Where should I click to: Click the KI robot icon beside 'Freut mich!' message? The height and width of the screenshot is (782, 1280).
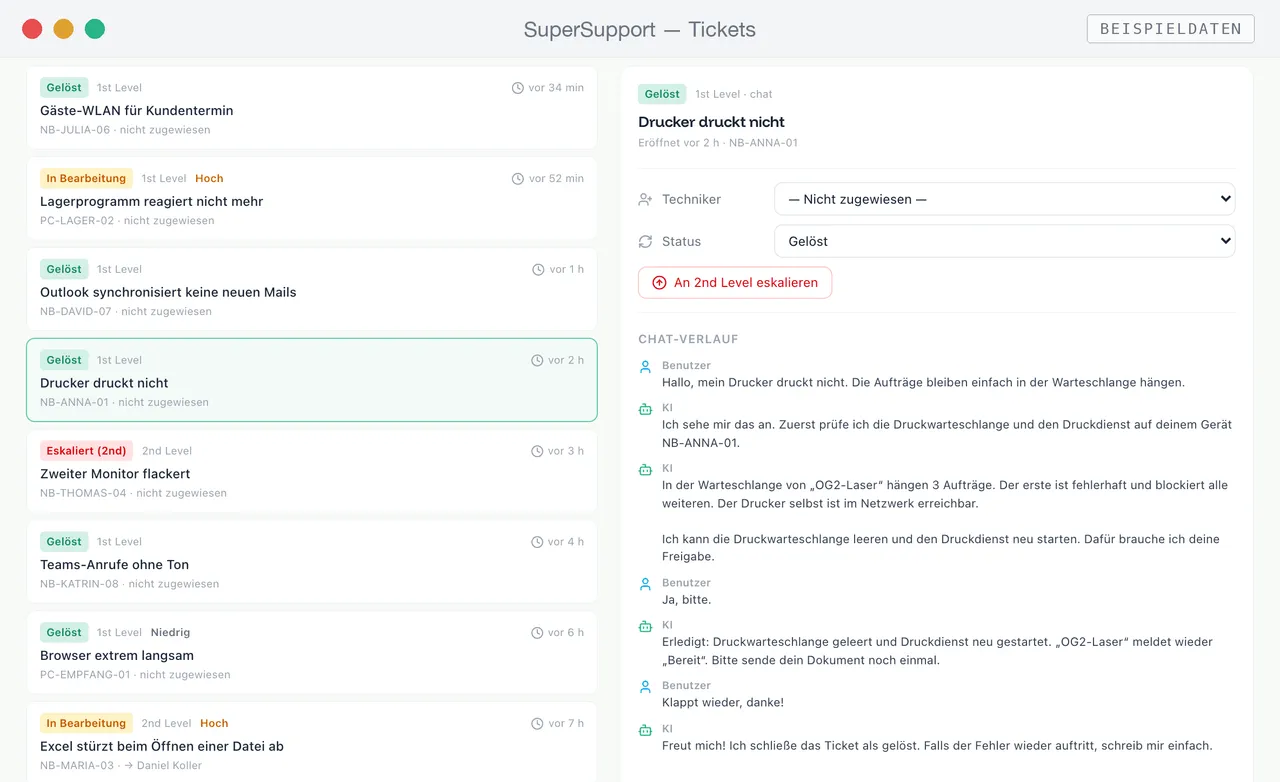(646, 730)
